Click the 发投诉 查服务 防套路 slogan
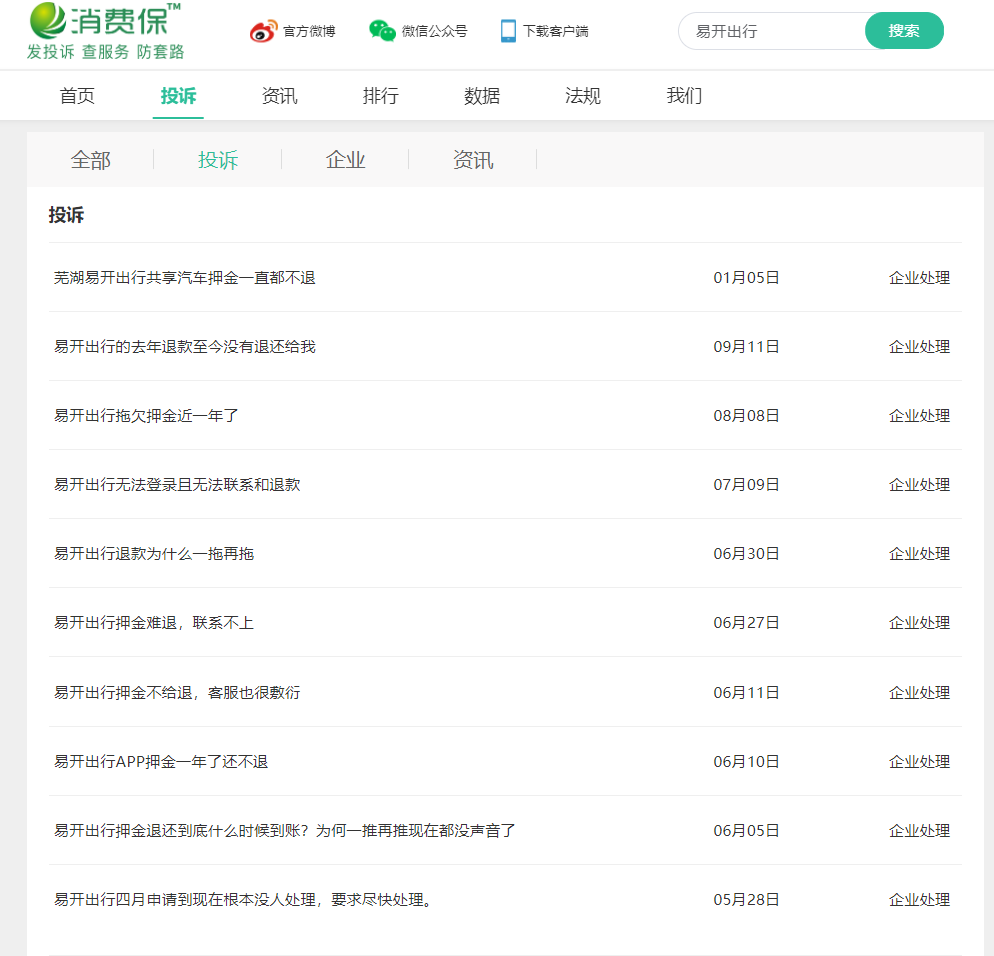This screenshot has width=994, height=956. point(105,52)
